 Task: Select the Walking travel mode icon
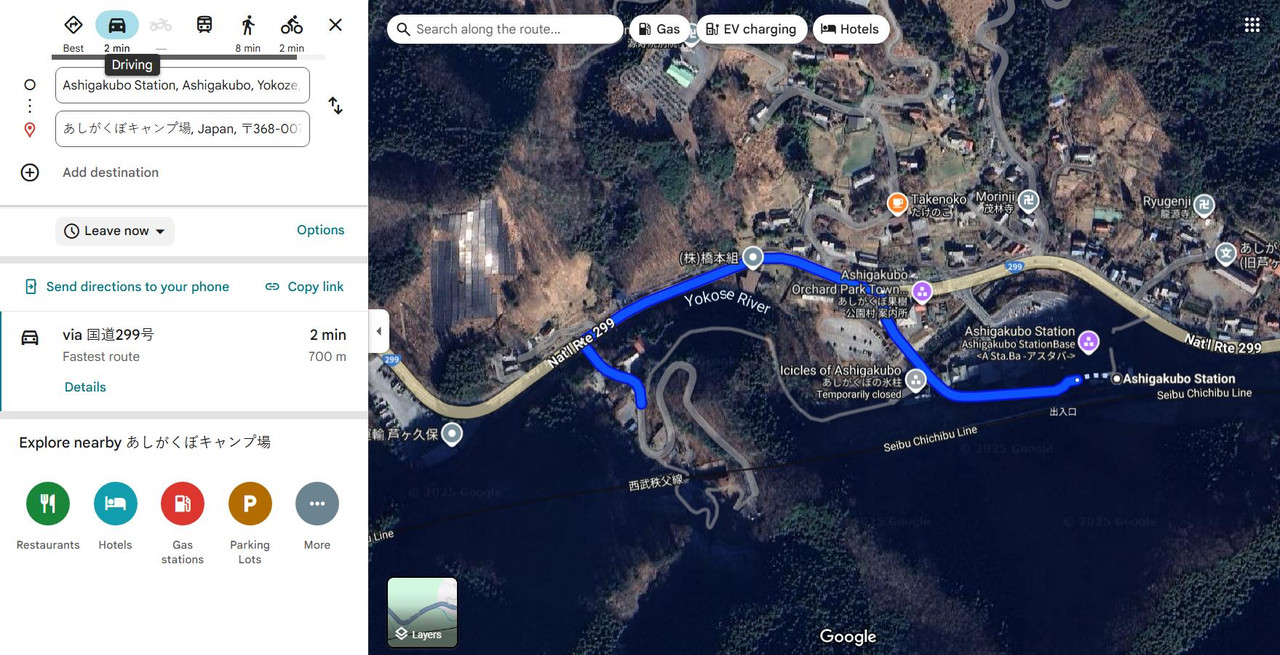[248, 26]
